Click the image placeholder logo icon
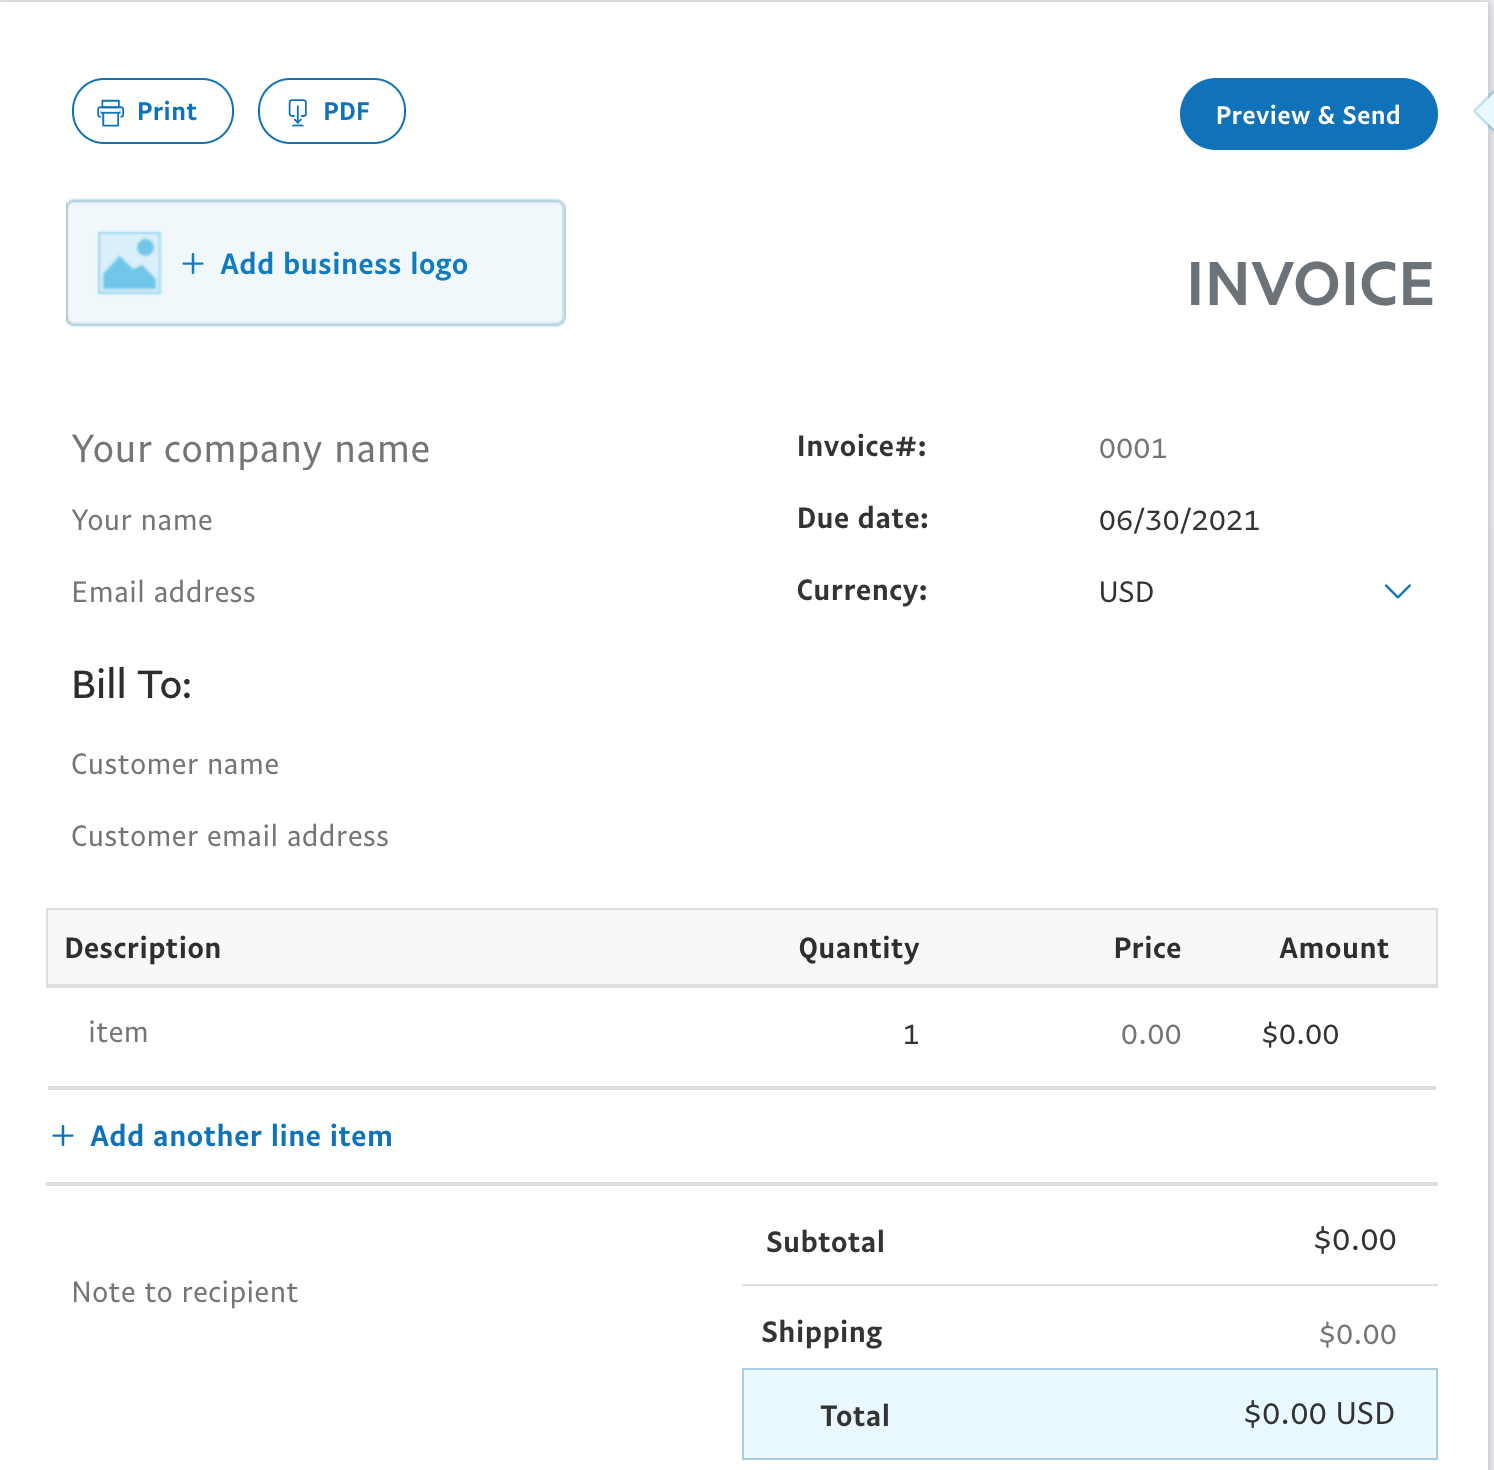Viewport: 1494px width, 1470px height. [x=129, y=263]
